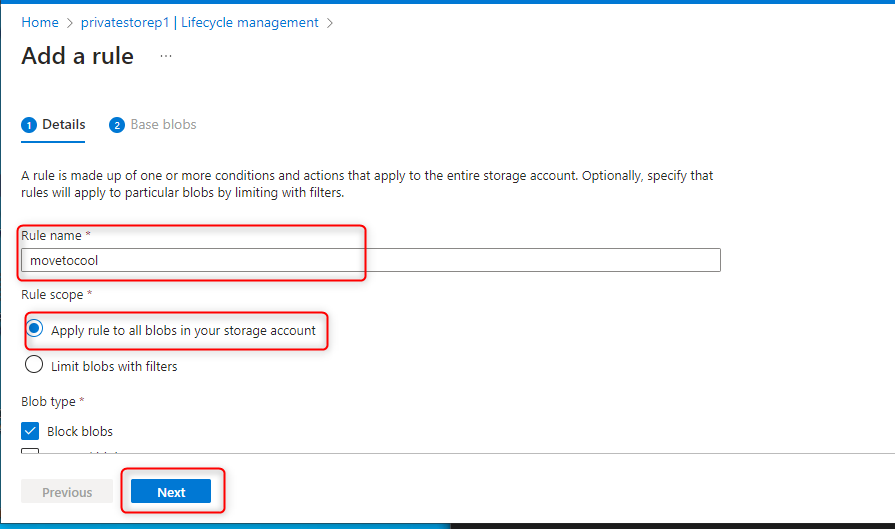Click the step 1 circle icon

click(x=29, y=125)
